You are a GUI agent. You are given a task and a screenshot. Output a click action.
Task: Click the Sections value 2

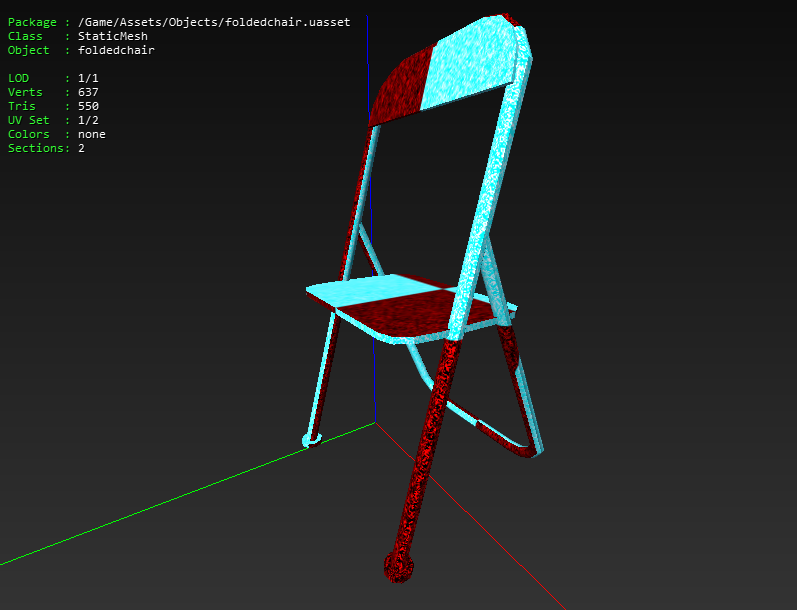81,148
